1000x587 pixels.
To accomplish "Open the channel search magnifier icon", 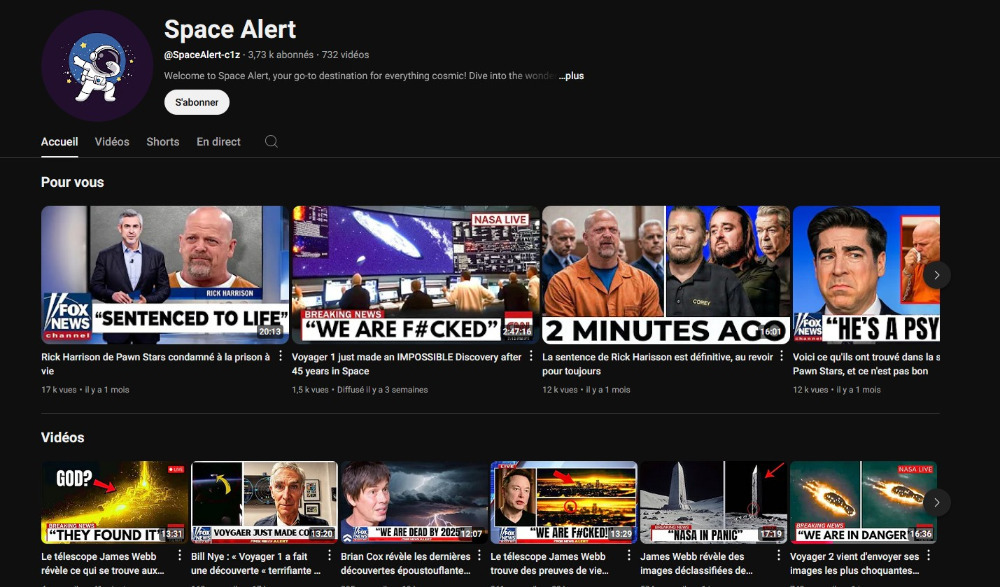I will [271, 142].
